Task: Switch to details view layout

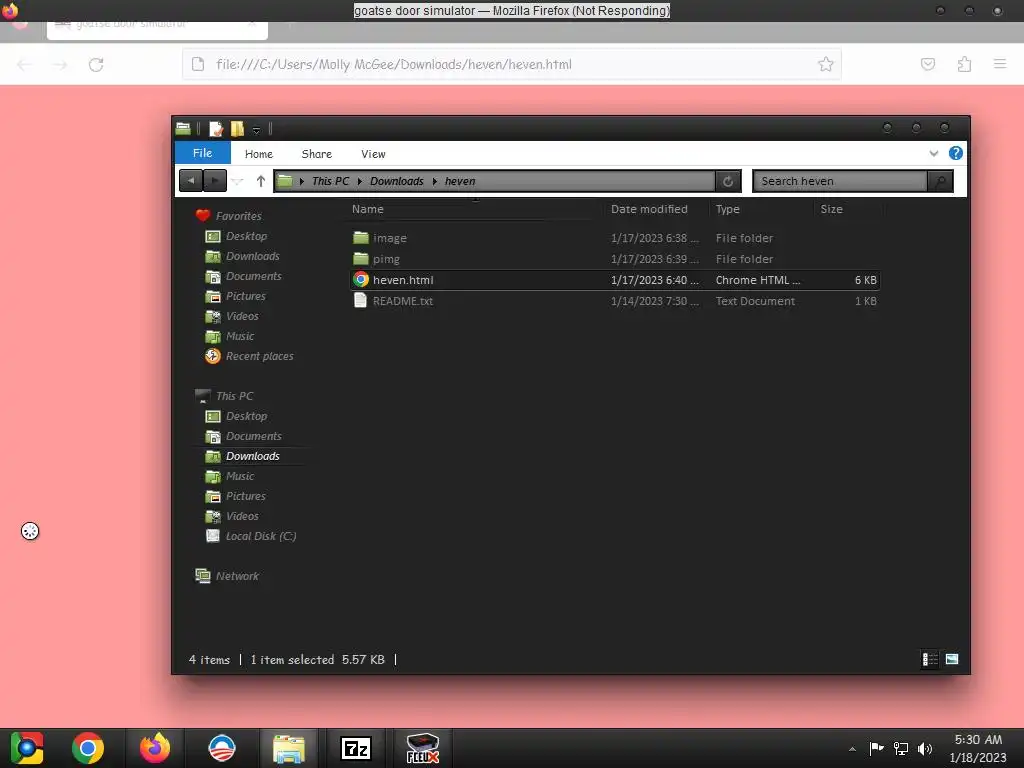Action: (930, 659)
